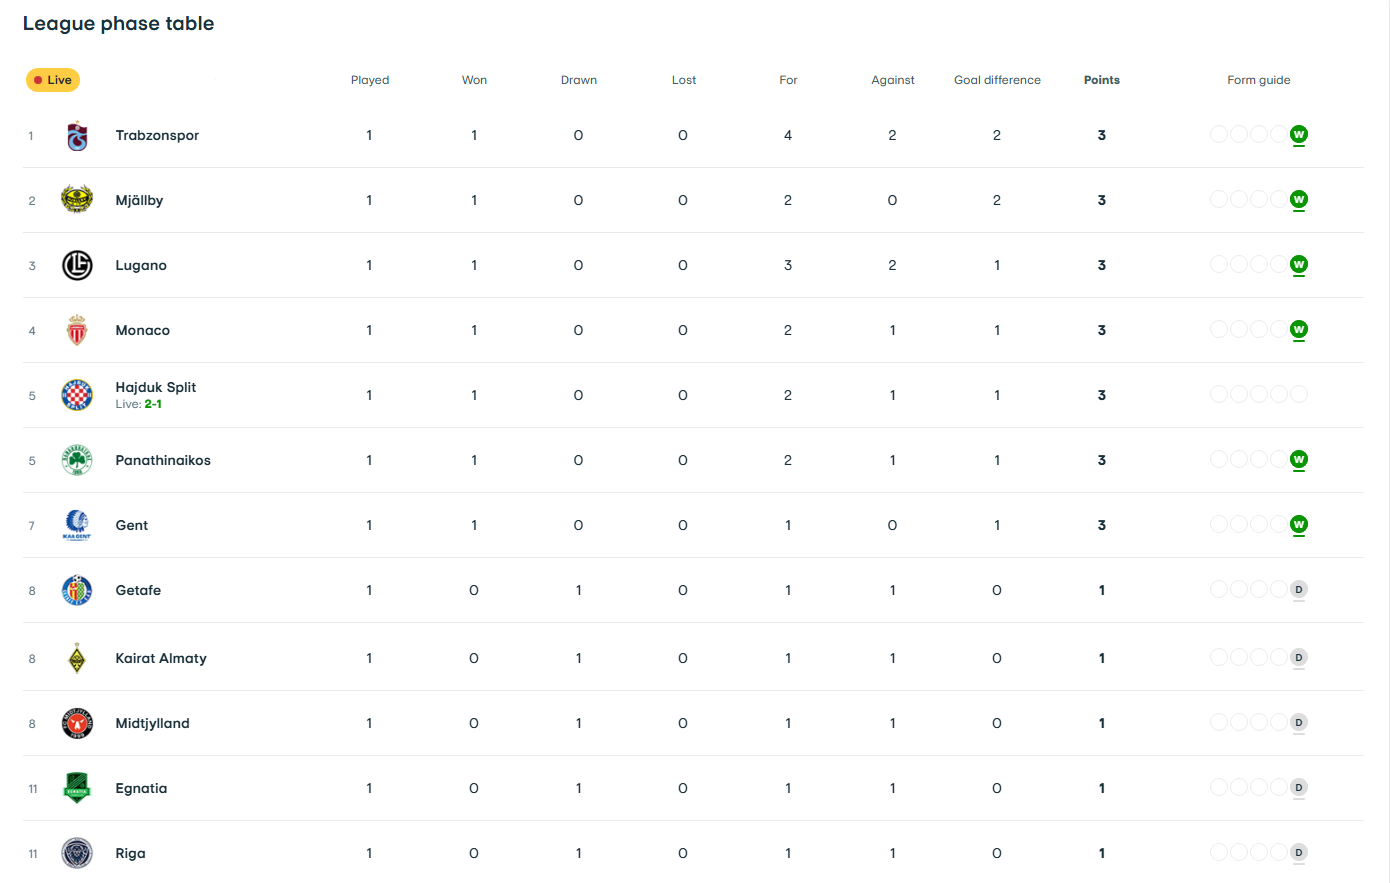Click Egnatia's draw form badge
The height and width of the screenshot is (883, 1390).
(x=1299, y=788)
